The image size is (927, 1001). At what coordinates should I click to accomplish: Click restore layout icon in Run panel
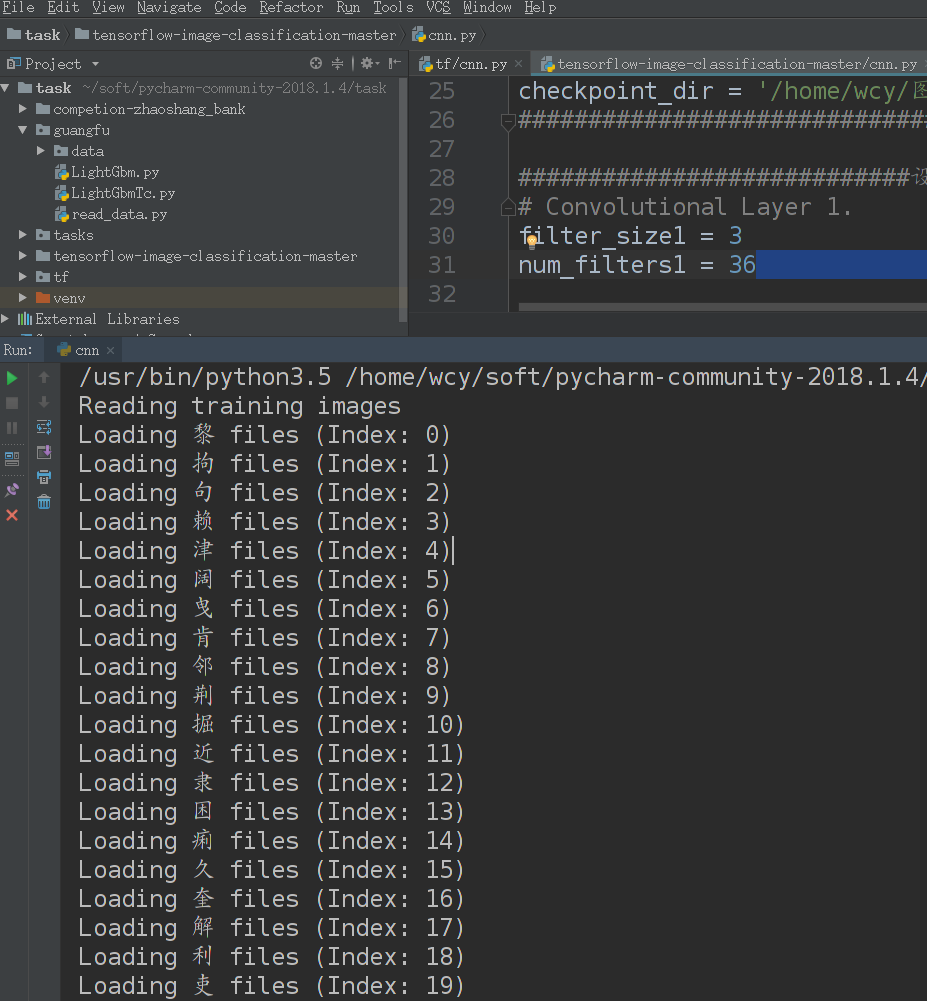point(12,458)
